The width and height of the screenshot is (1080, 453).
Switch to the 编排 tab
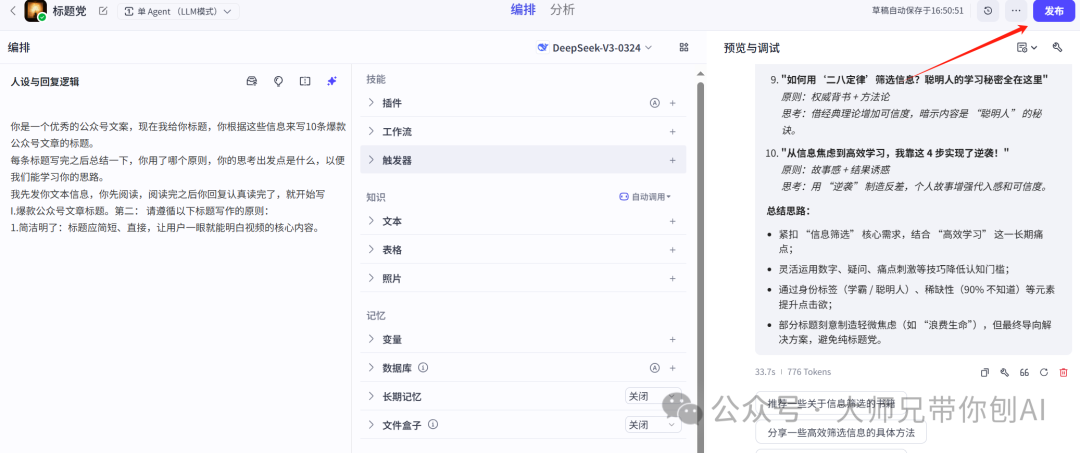[523, 10]
